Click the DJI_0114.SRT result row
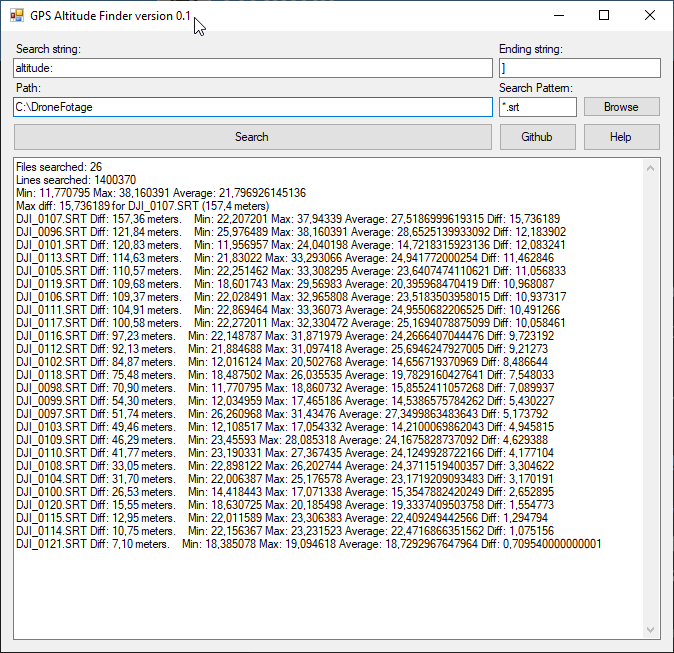Image resolution: width=674 pixels, height=653 pixels. 285,531
